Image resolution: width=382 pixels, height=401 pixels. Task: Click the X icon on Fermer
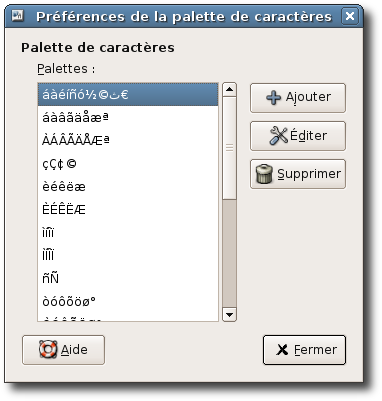coord(282,350)
